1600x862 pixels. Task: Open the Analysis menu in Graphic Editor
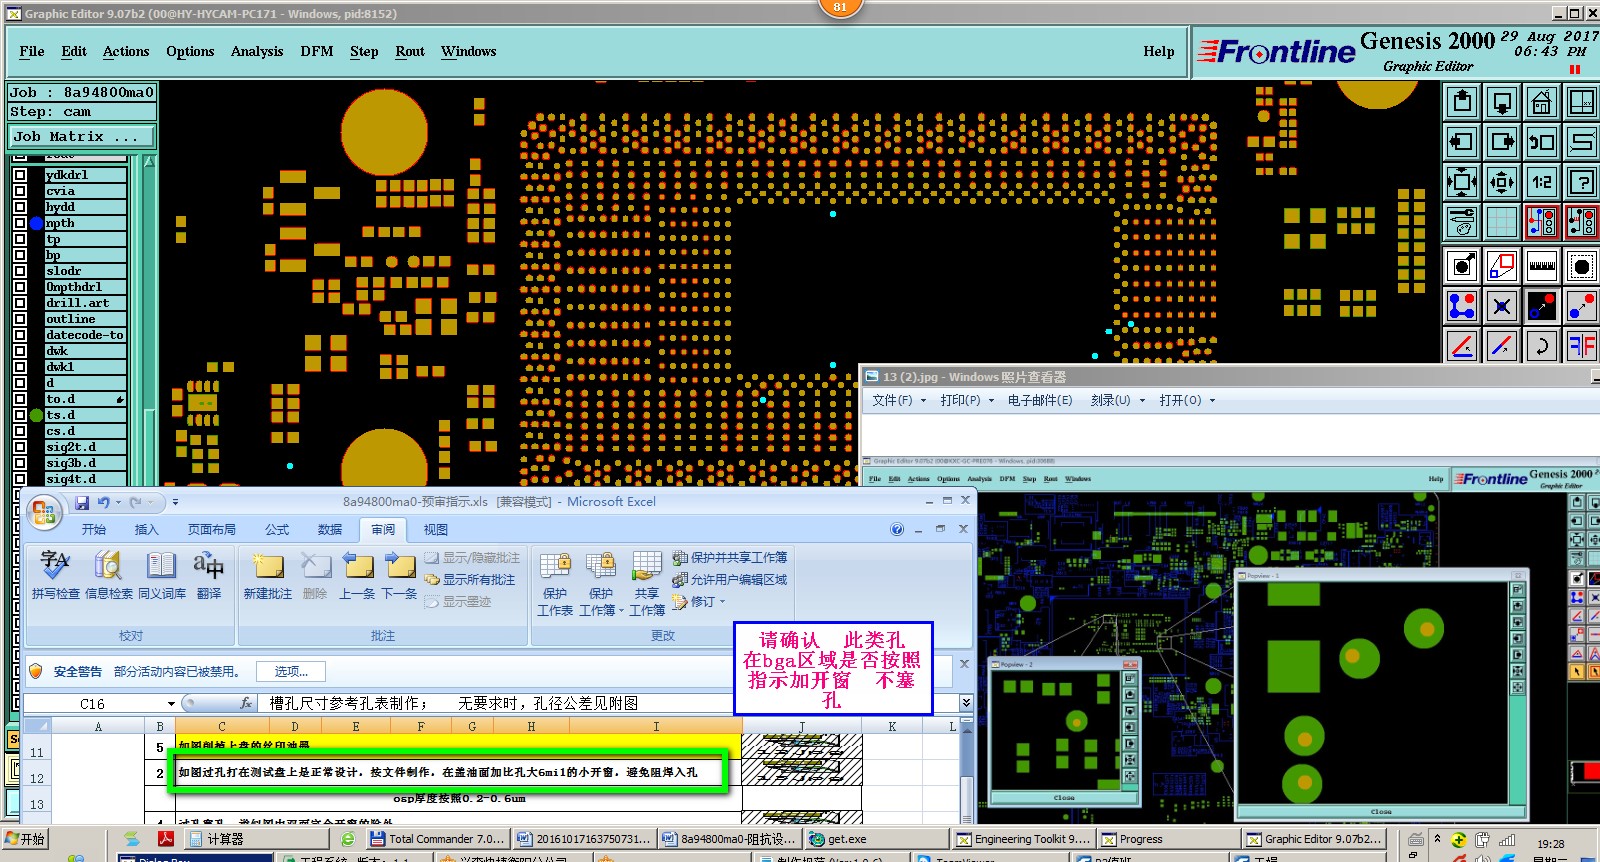pyautogui.click(x=257, y=51)
